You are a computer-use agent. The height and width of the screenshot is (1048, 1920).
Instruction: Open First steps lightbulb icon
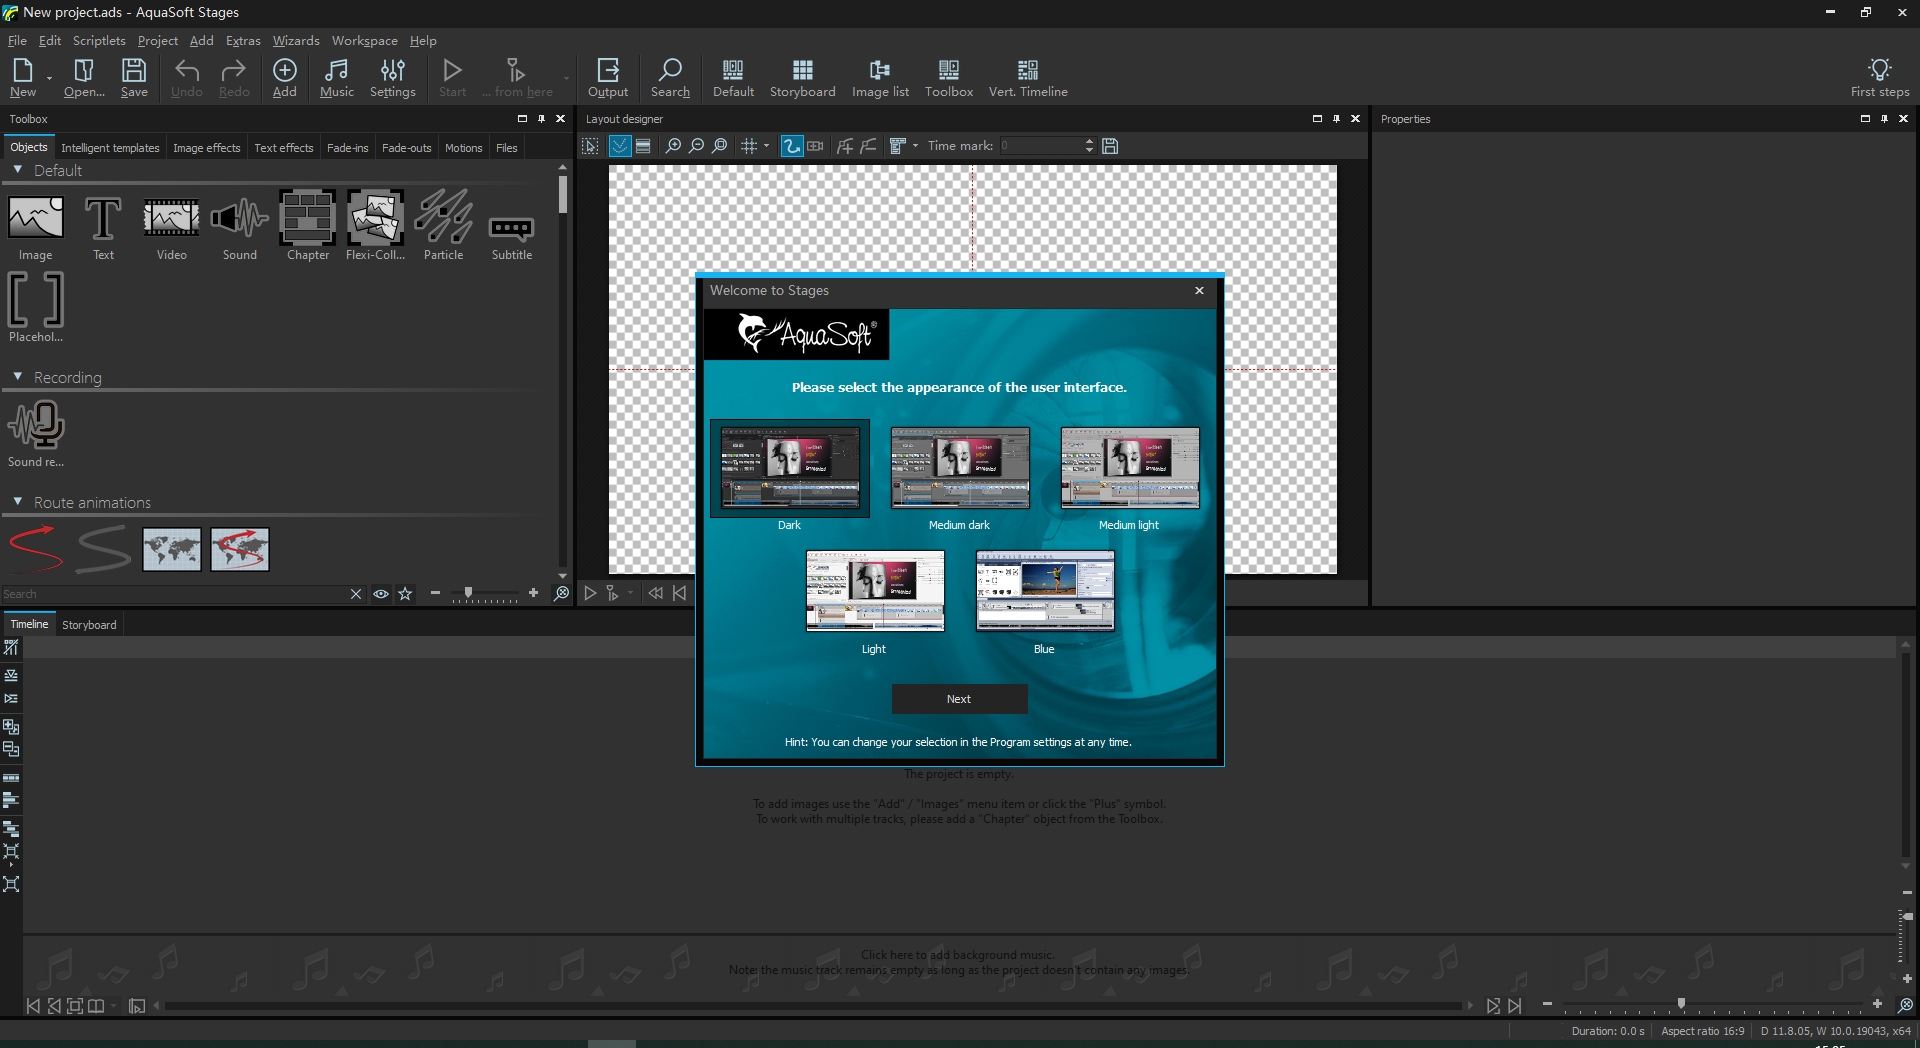point(1880,77)
